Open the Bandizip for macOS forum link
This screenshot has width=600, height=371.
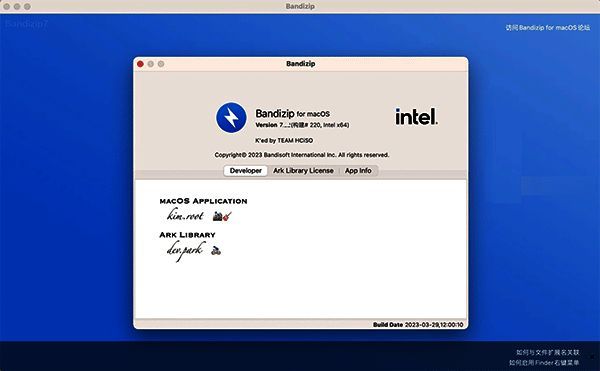coord(547,28)
